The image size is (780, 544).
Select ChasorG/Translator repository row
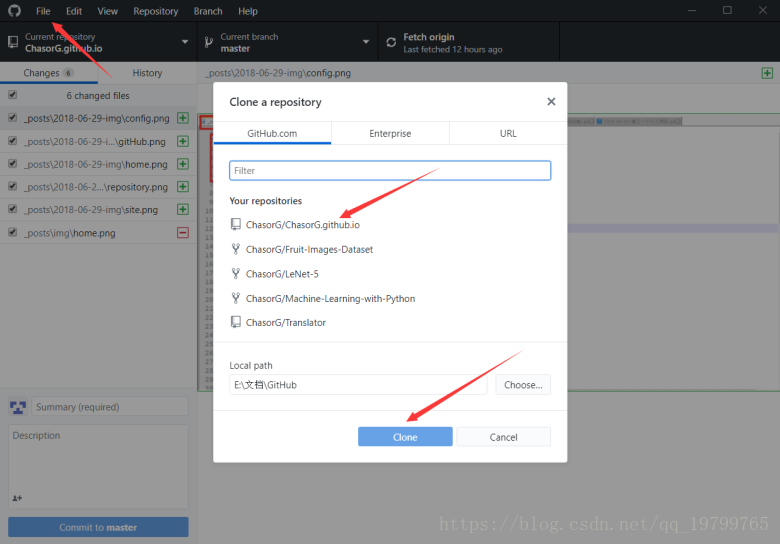pos(390,323)
